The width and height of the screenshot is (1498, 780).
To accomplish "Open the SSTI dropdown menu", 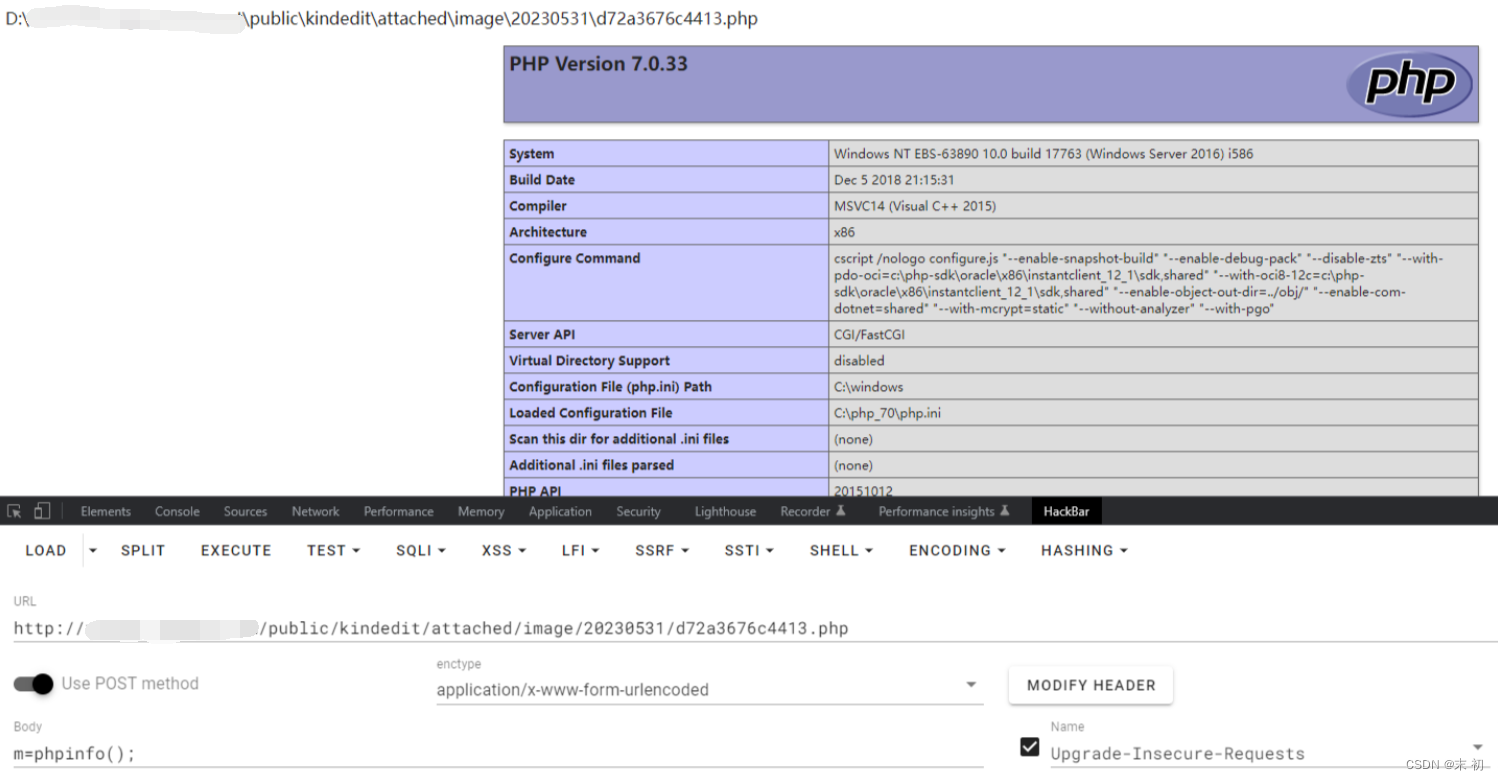I will [749, 550].
